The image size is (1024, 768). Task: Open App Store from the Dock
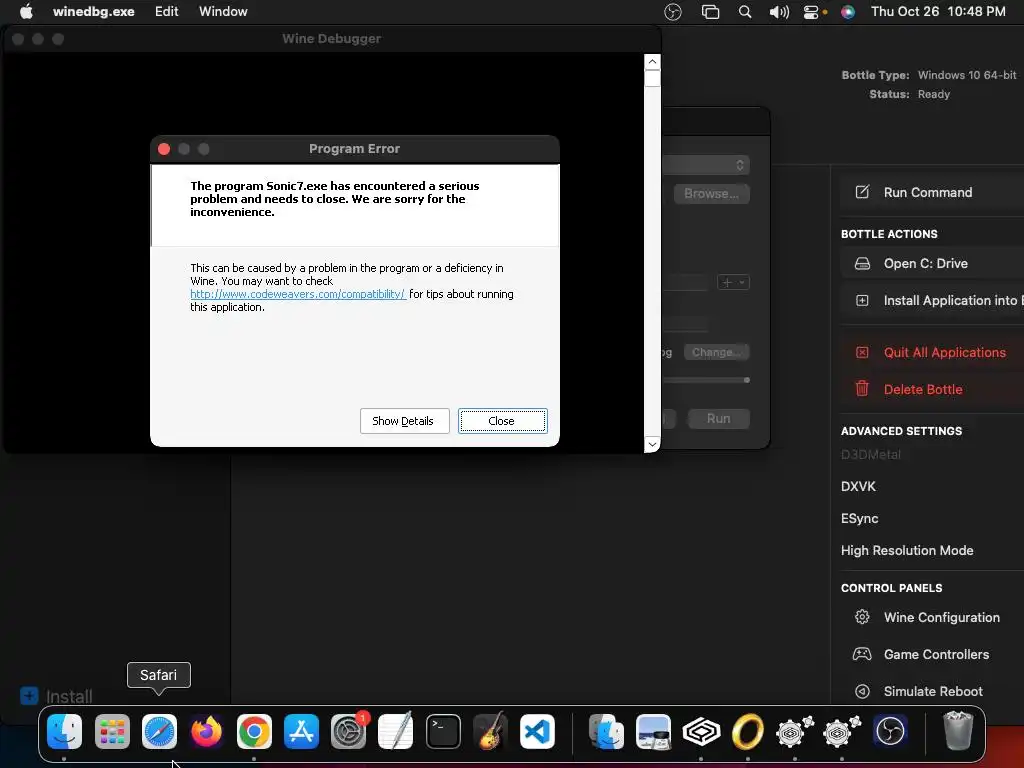coord(301,731)
